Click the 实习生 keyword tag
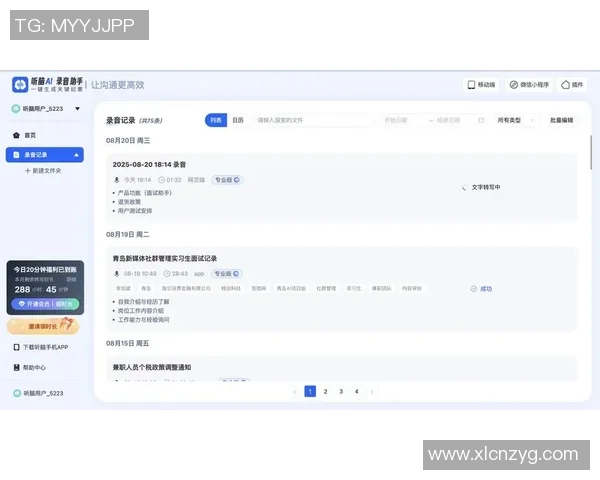 coord(354,288)
